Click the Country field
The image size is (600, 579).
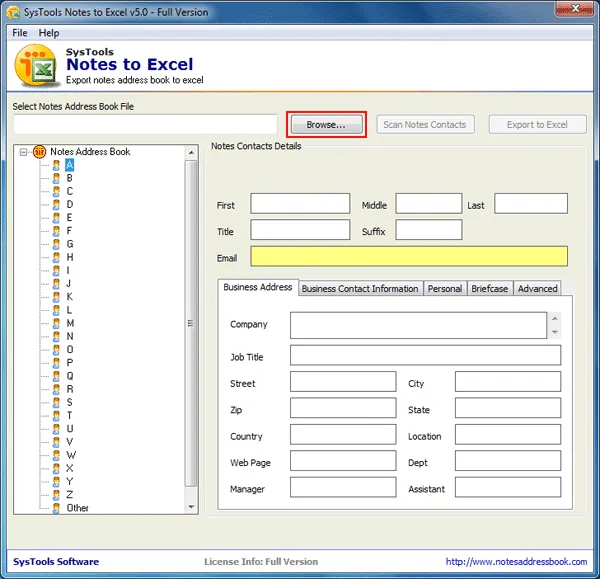(x=343, y=434)
